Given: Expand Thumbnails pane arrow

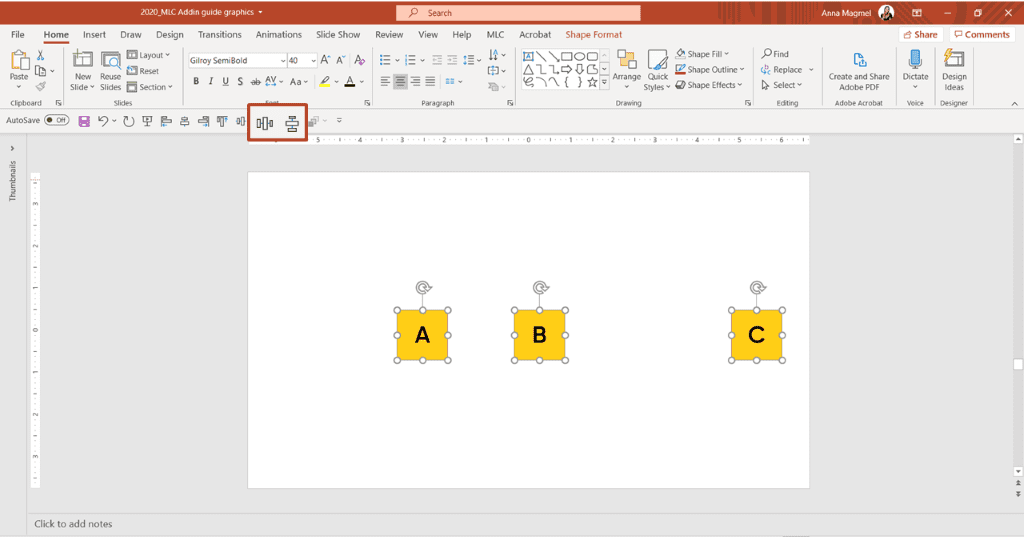Looking at the screenshot, I should point(12,149).
